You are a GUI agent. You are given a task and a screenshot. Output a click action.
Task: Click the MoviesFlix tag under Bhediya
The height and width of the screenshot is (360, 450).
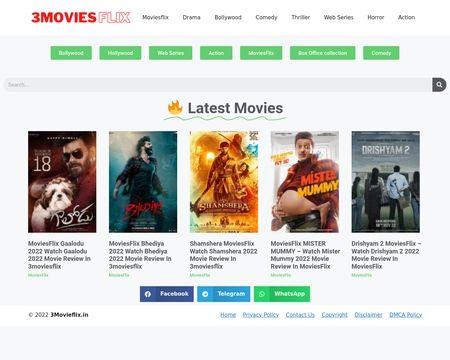pyautogui.click(x=119, y=275)
